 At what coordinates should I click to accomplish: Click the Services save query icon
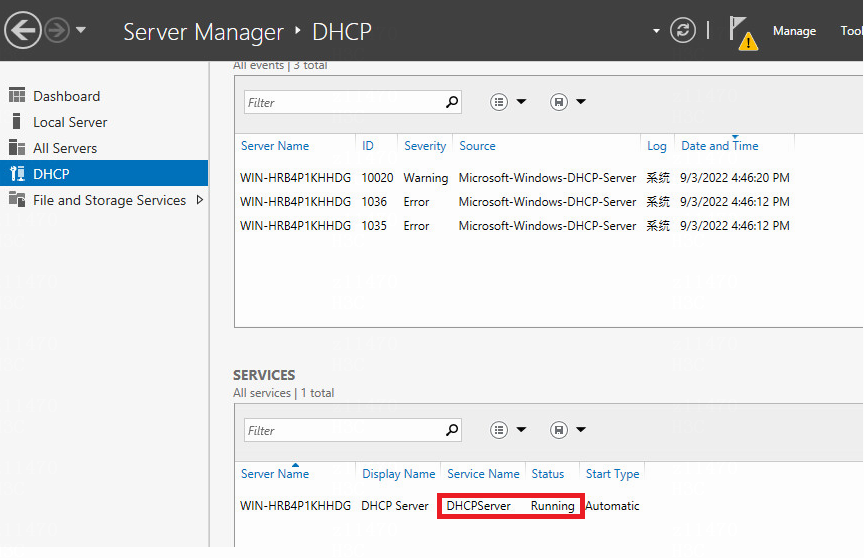(559, 430)
